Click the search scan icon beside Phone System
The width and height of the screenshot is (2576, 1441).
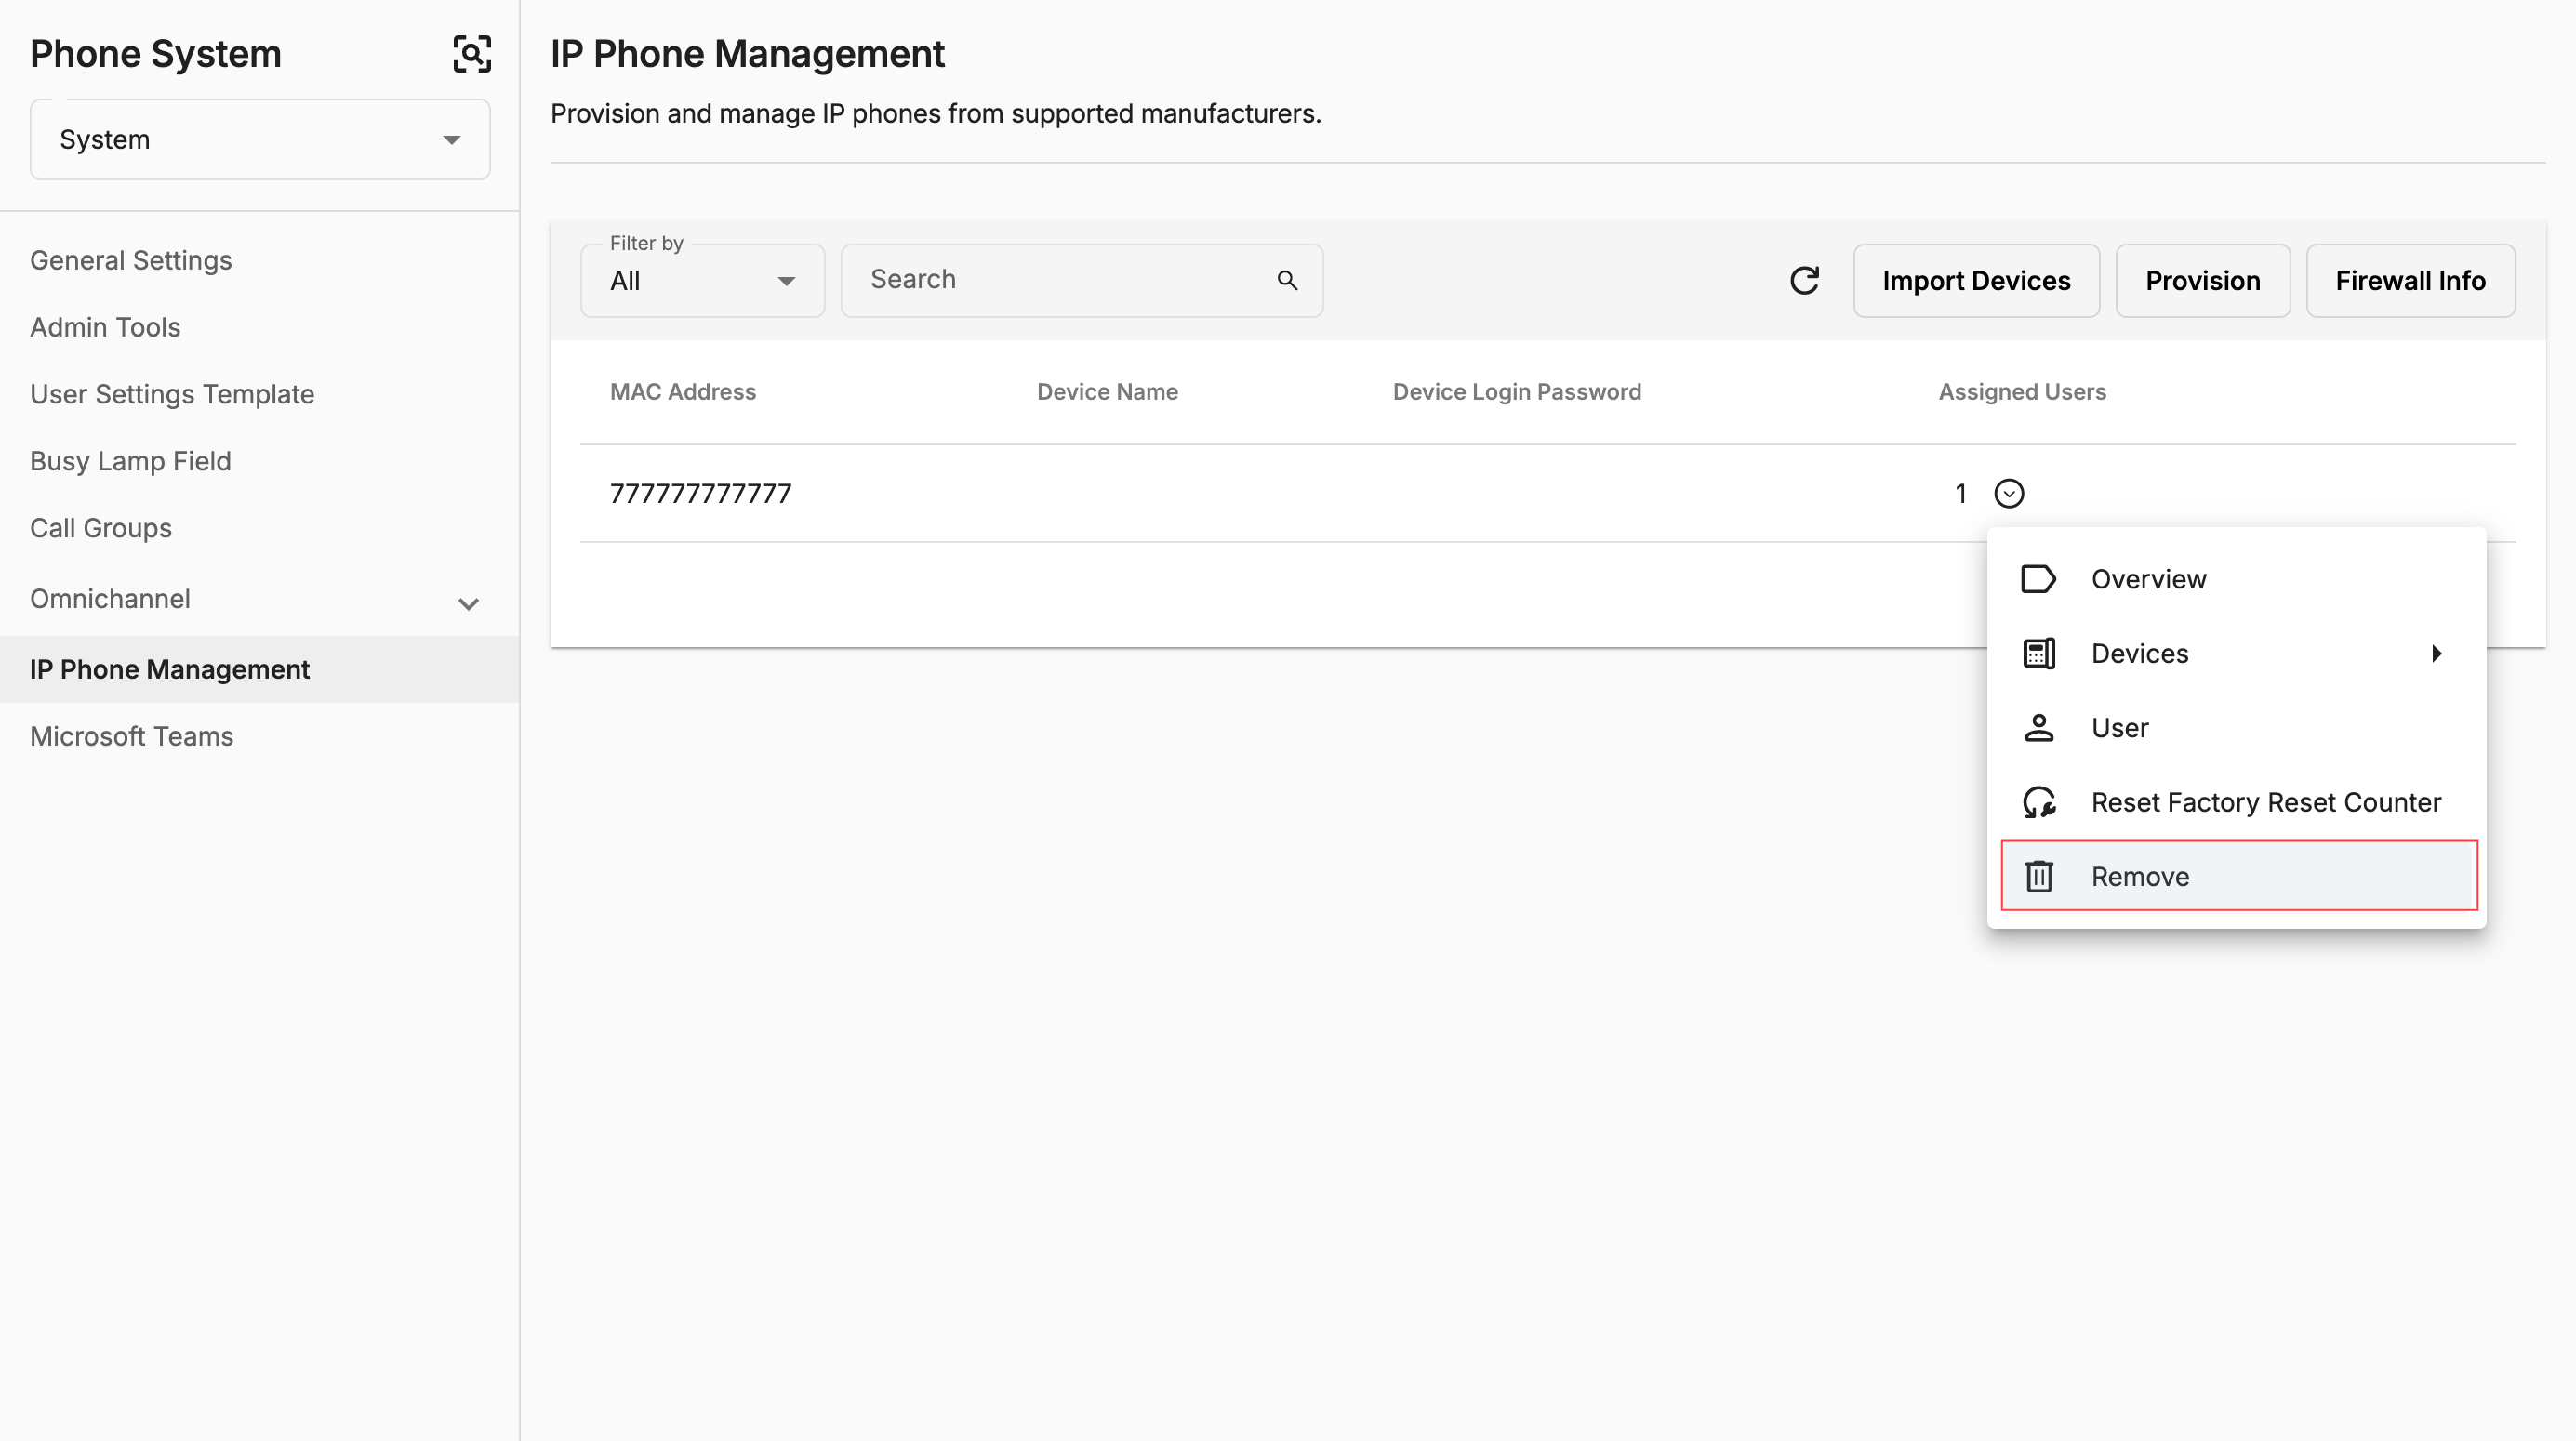472,54
